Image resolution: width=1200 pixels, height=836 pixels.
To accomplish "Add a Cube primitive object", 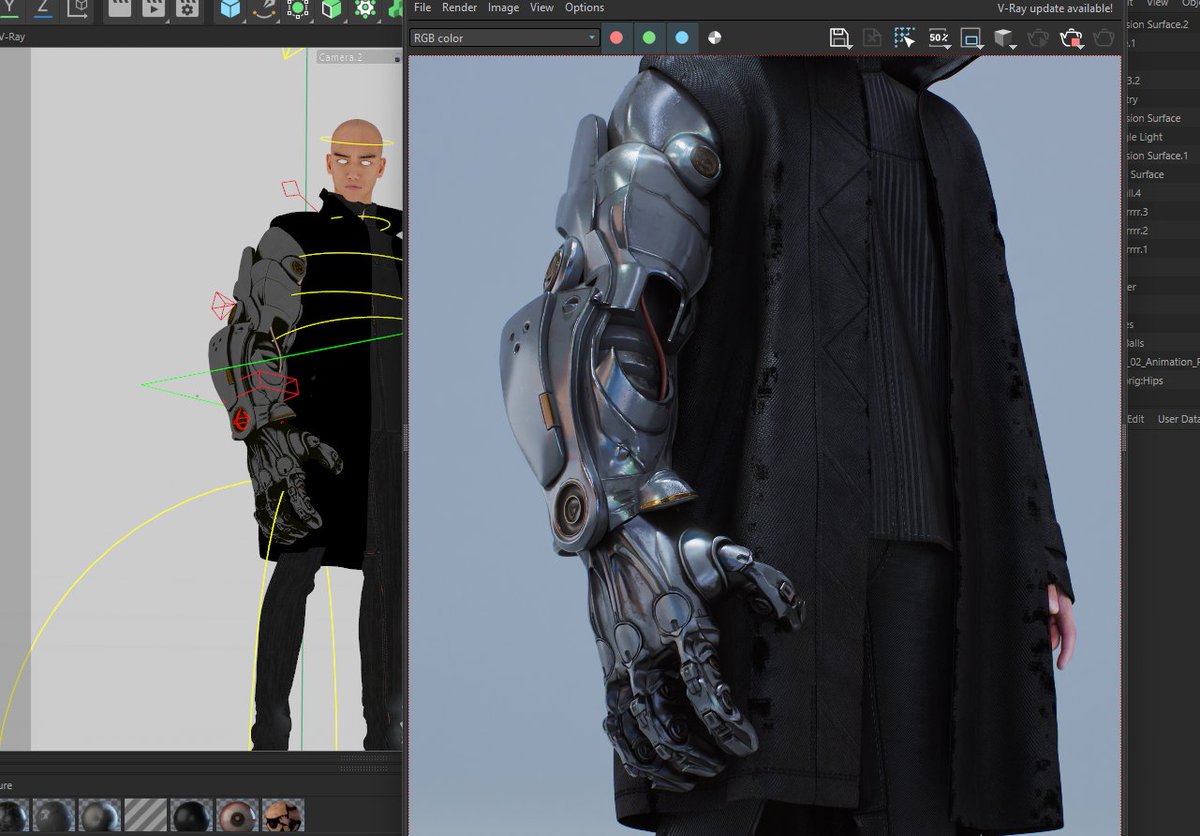I will (x=231, y=8).
